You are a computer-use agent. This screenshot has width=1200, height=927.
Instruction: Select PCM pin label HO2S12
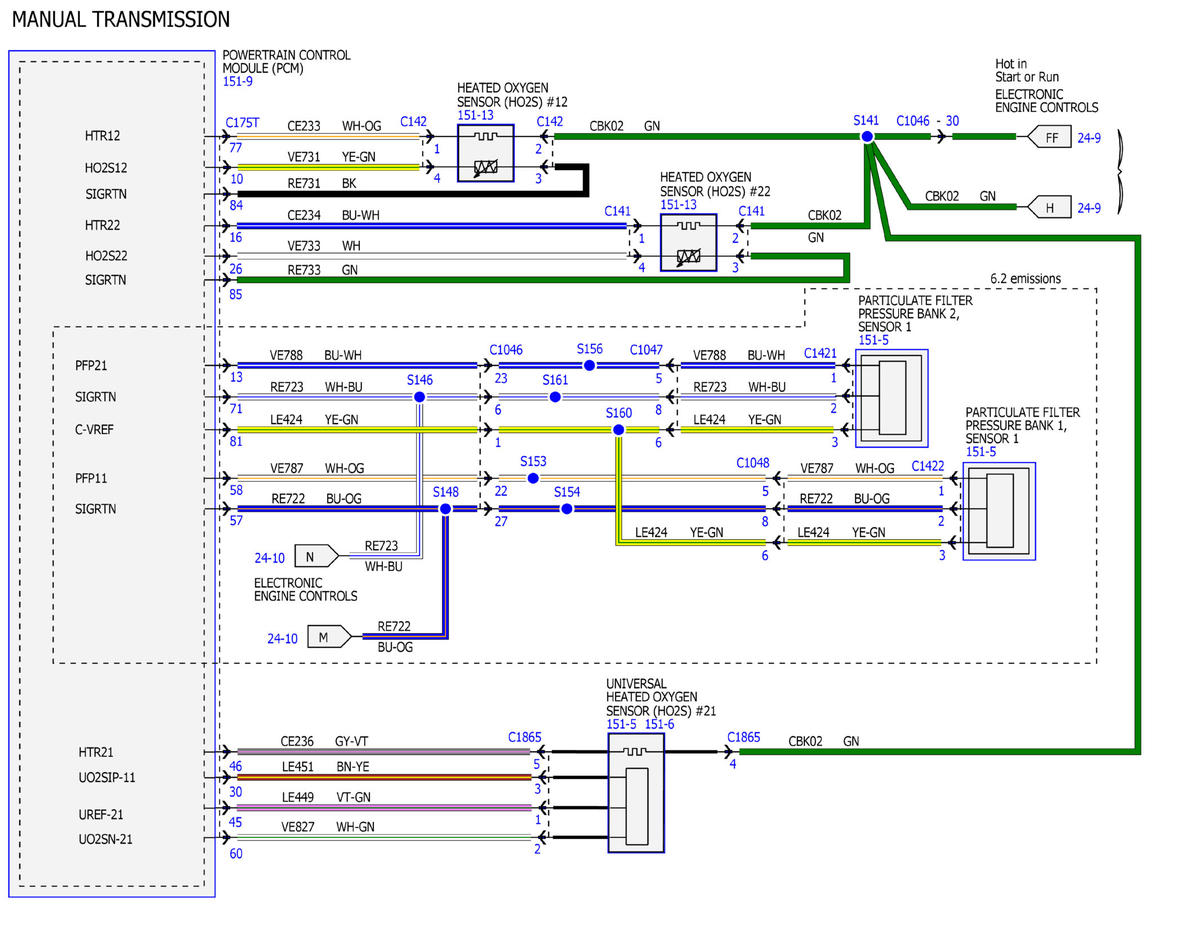coord(106,168)
